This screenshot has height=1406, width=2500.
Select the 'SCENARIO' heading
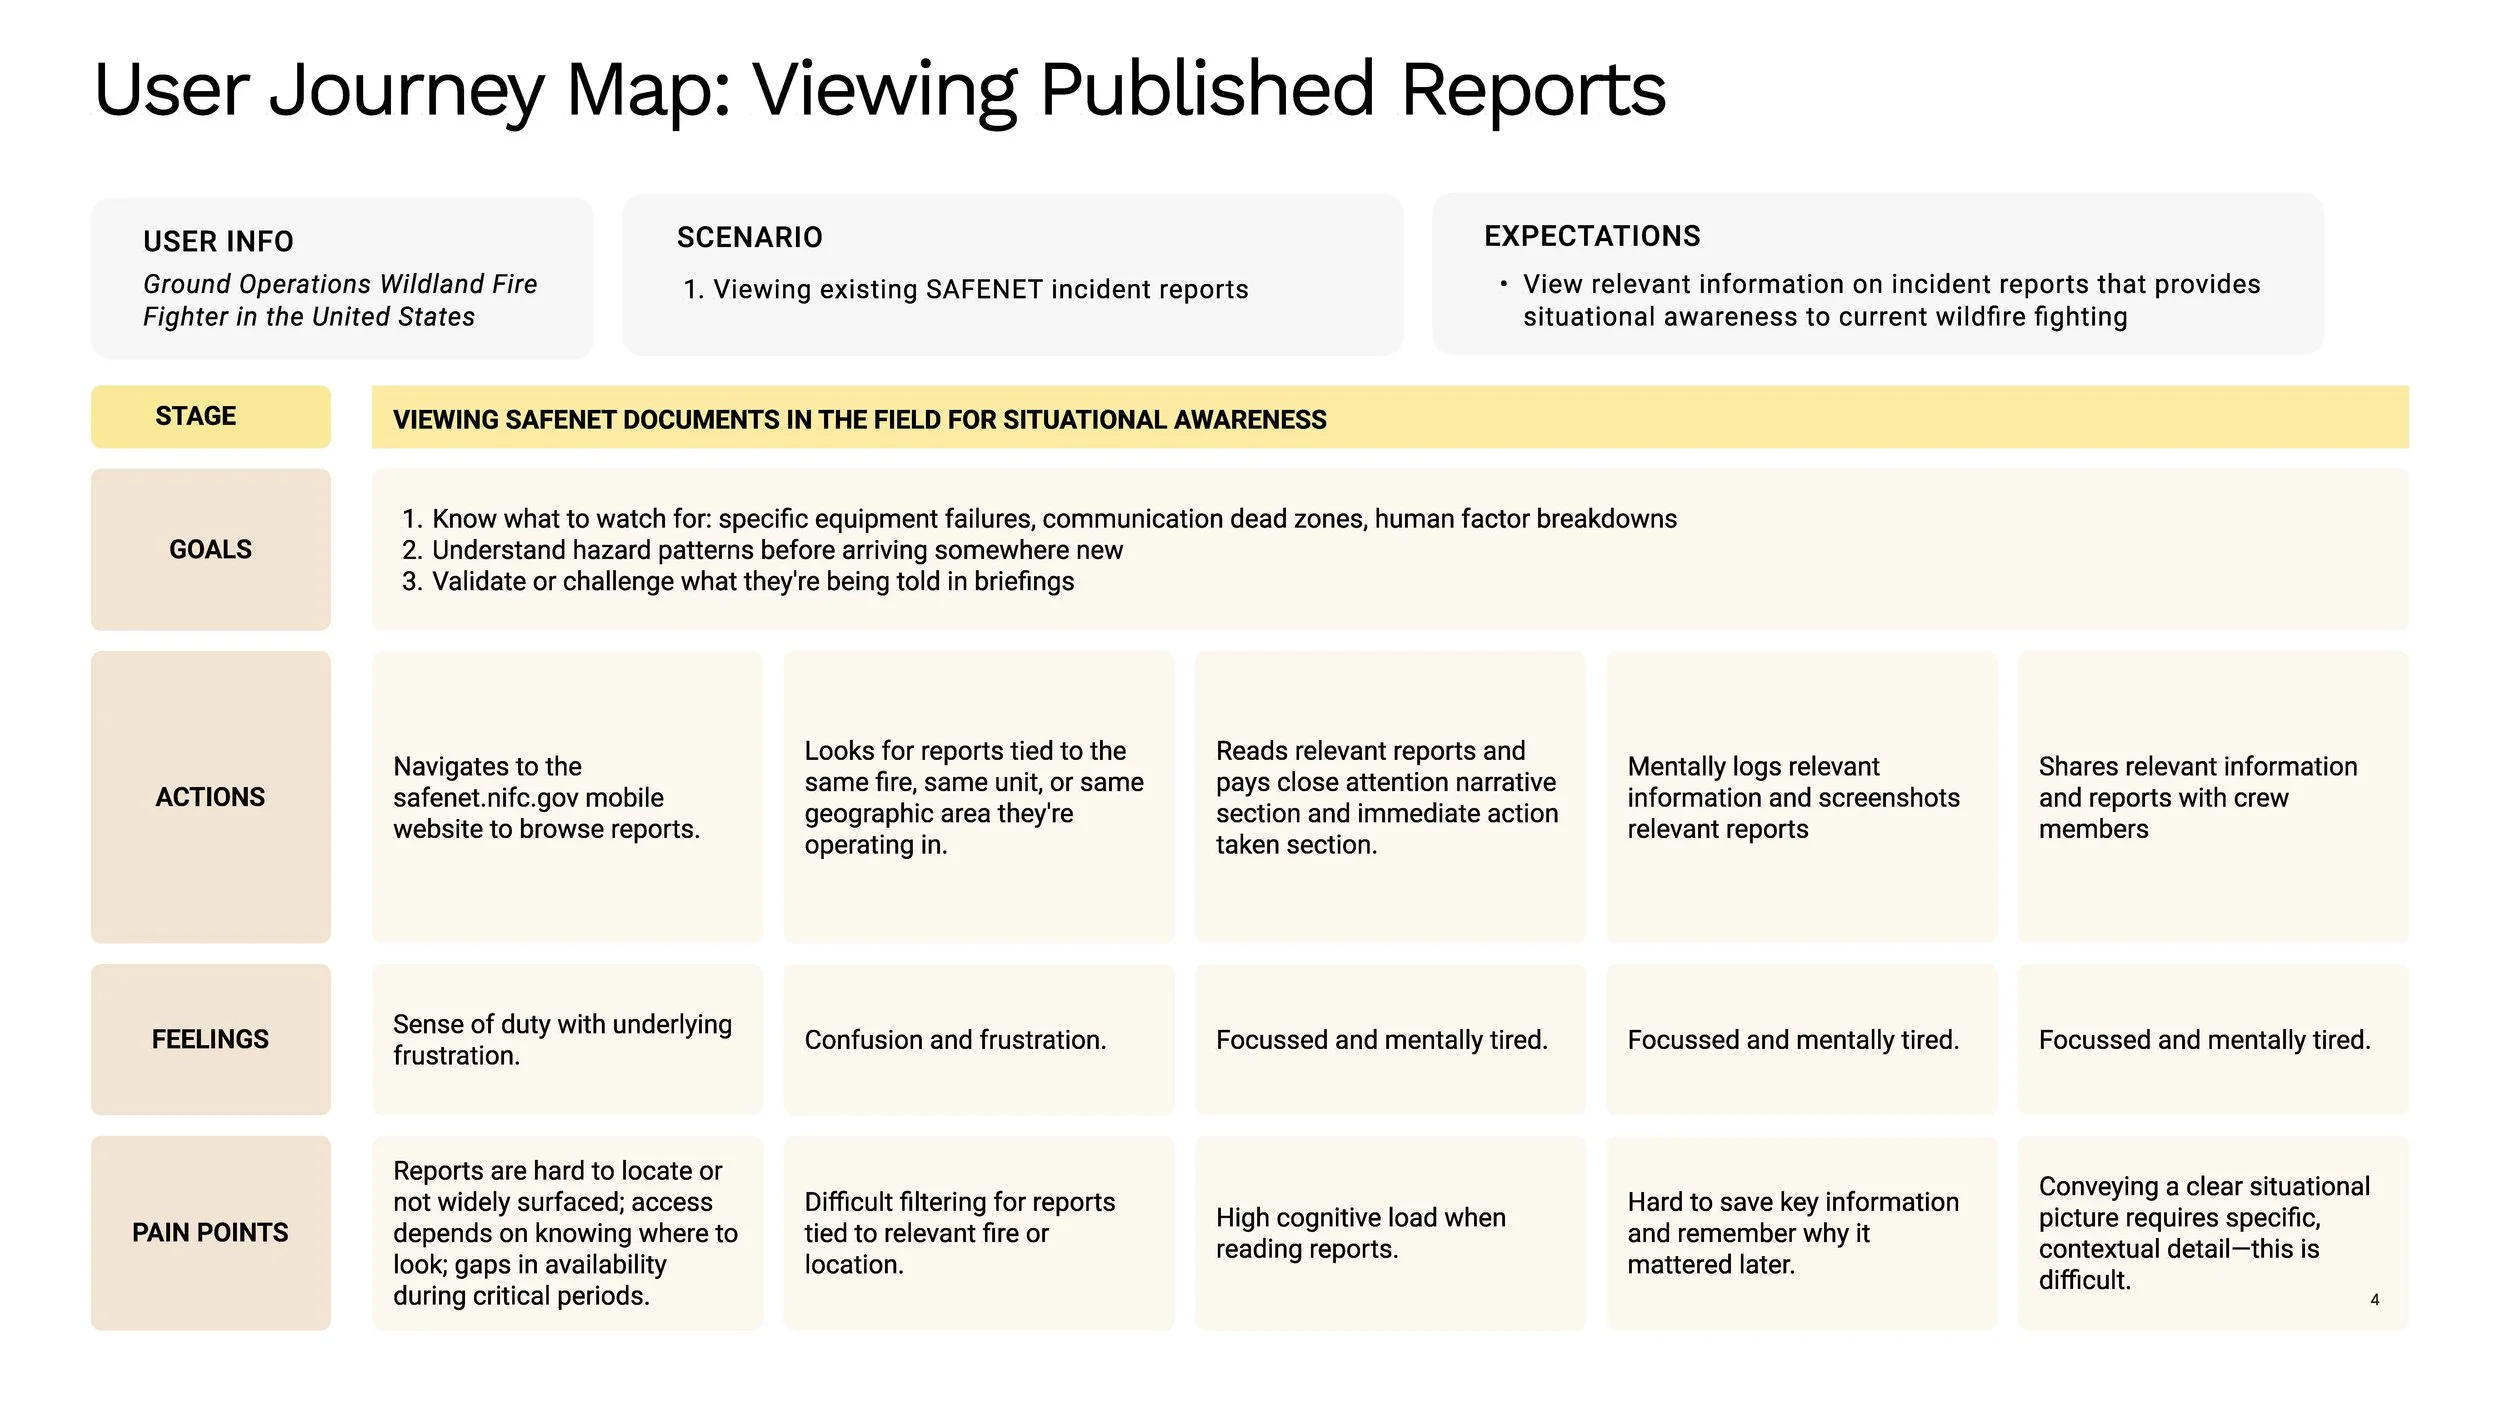(x=750, y=238)
